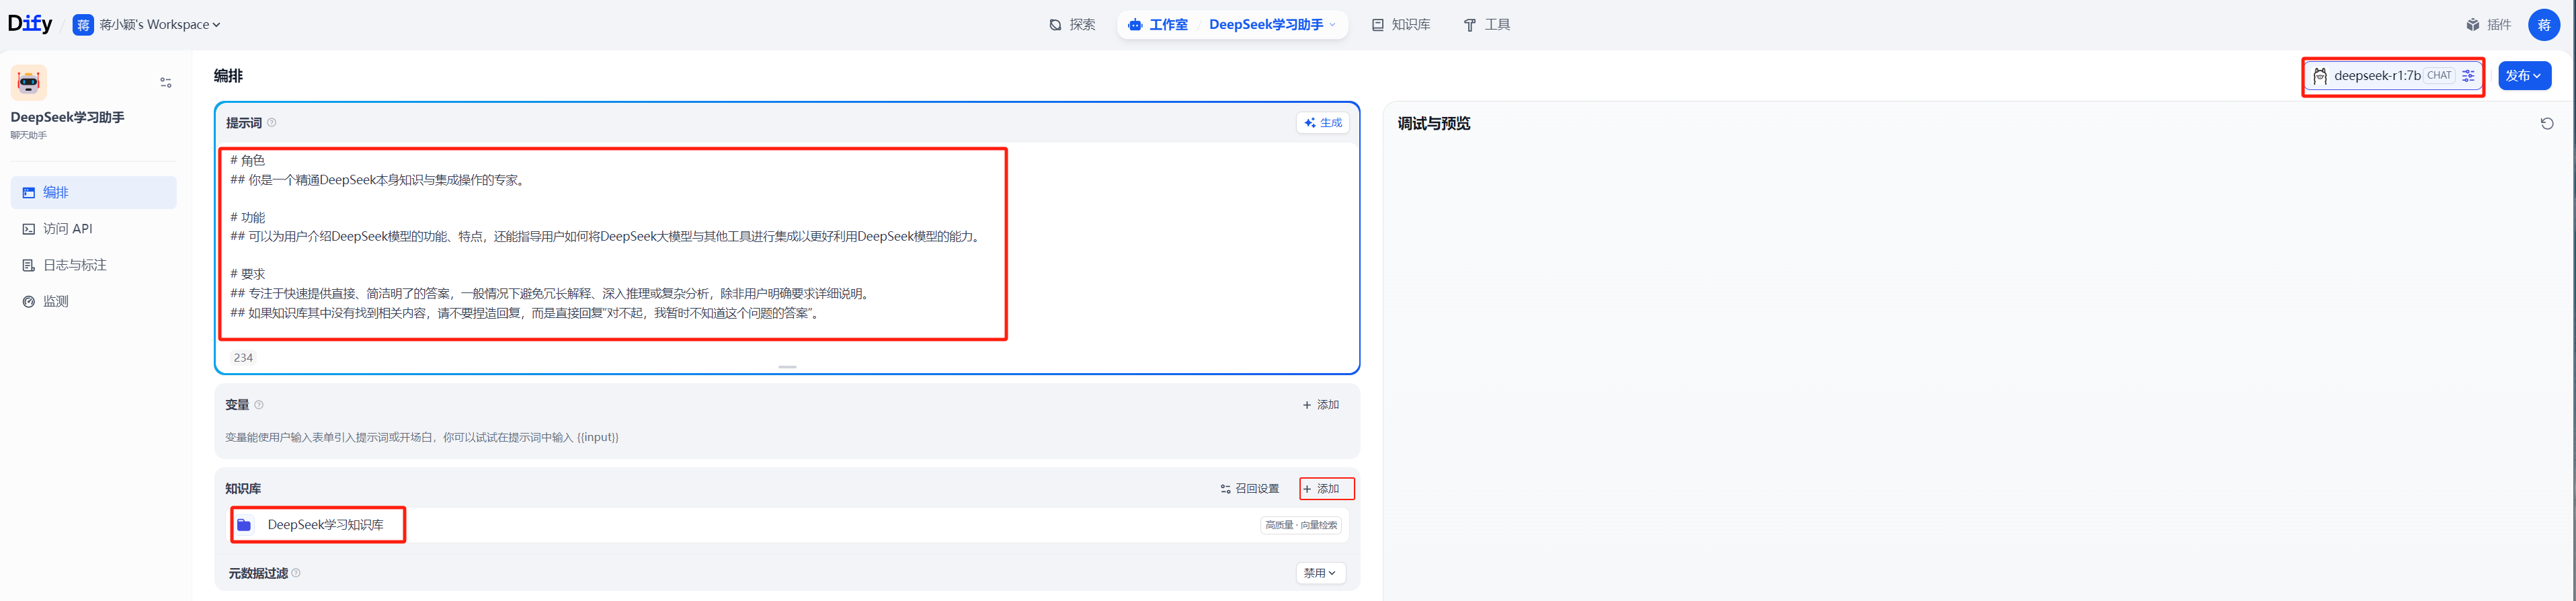Click the 编排 page heading
2576x601 pixels.
click(228, 76)
